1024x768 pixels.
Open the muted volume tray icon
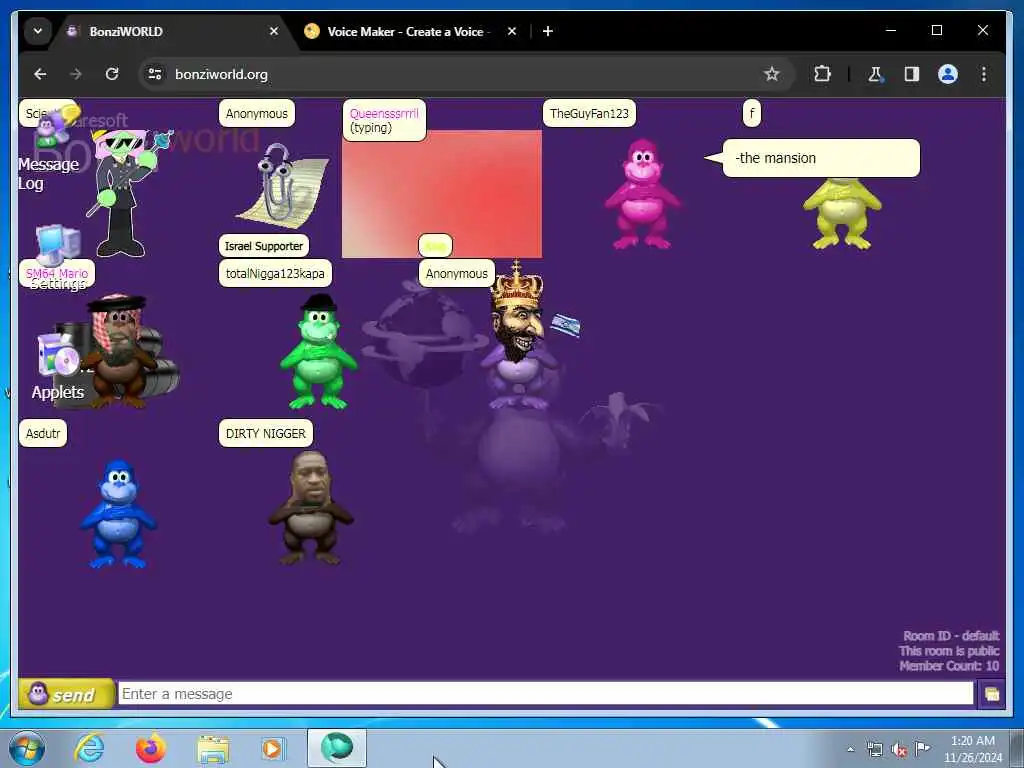click(x=899, y=750)
